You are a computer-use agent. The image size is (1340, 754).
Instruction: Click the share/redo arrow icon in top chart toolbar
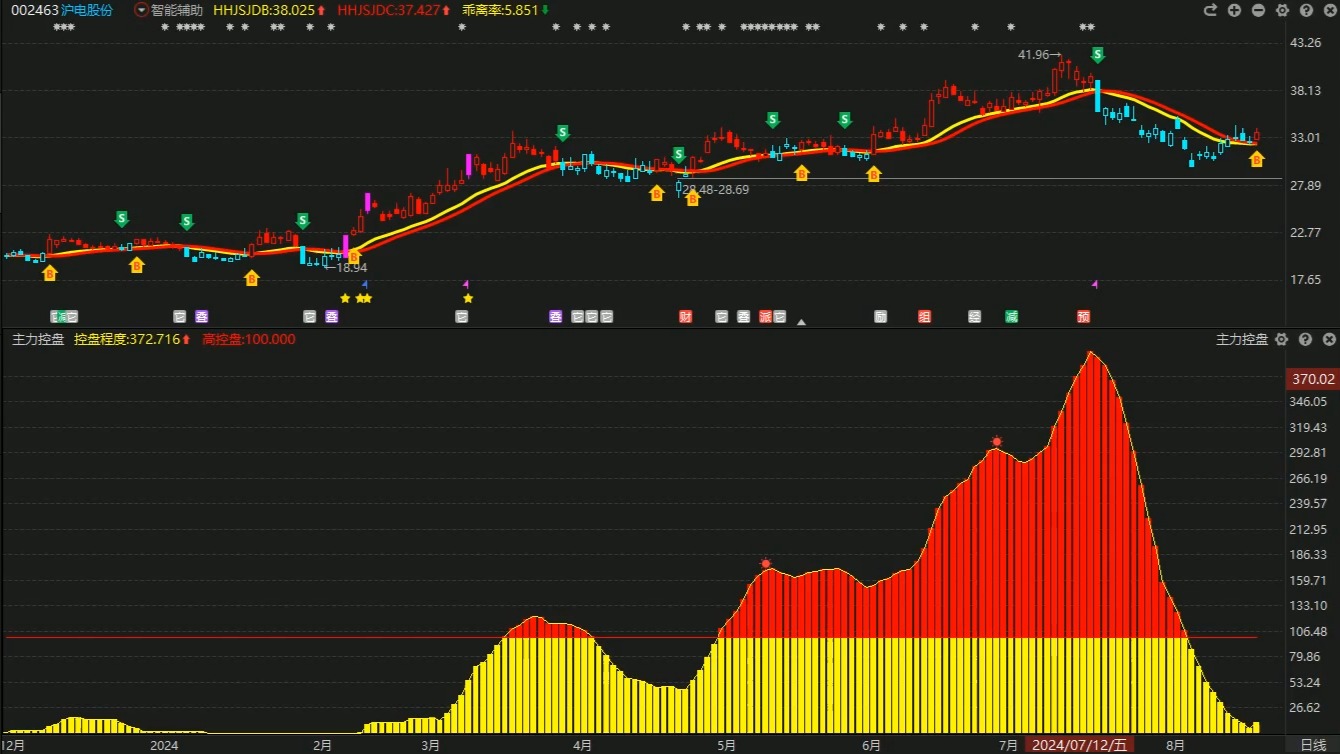click(1210, 10)
